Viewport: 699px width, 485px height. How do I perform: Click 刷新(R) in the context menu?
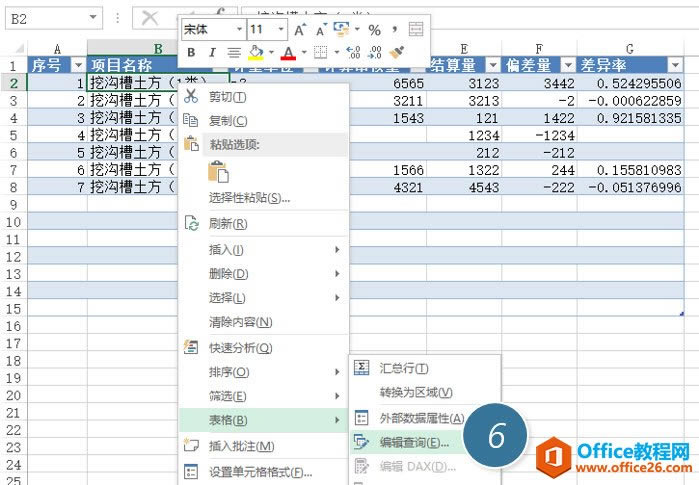pos(228,224)
